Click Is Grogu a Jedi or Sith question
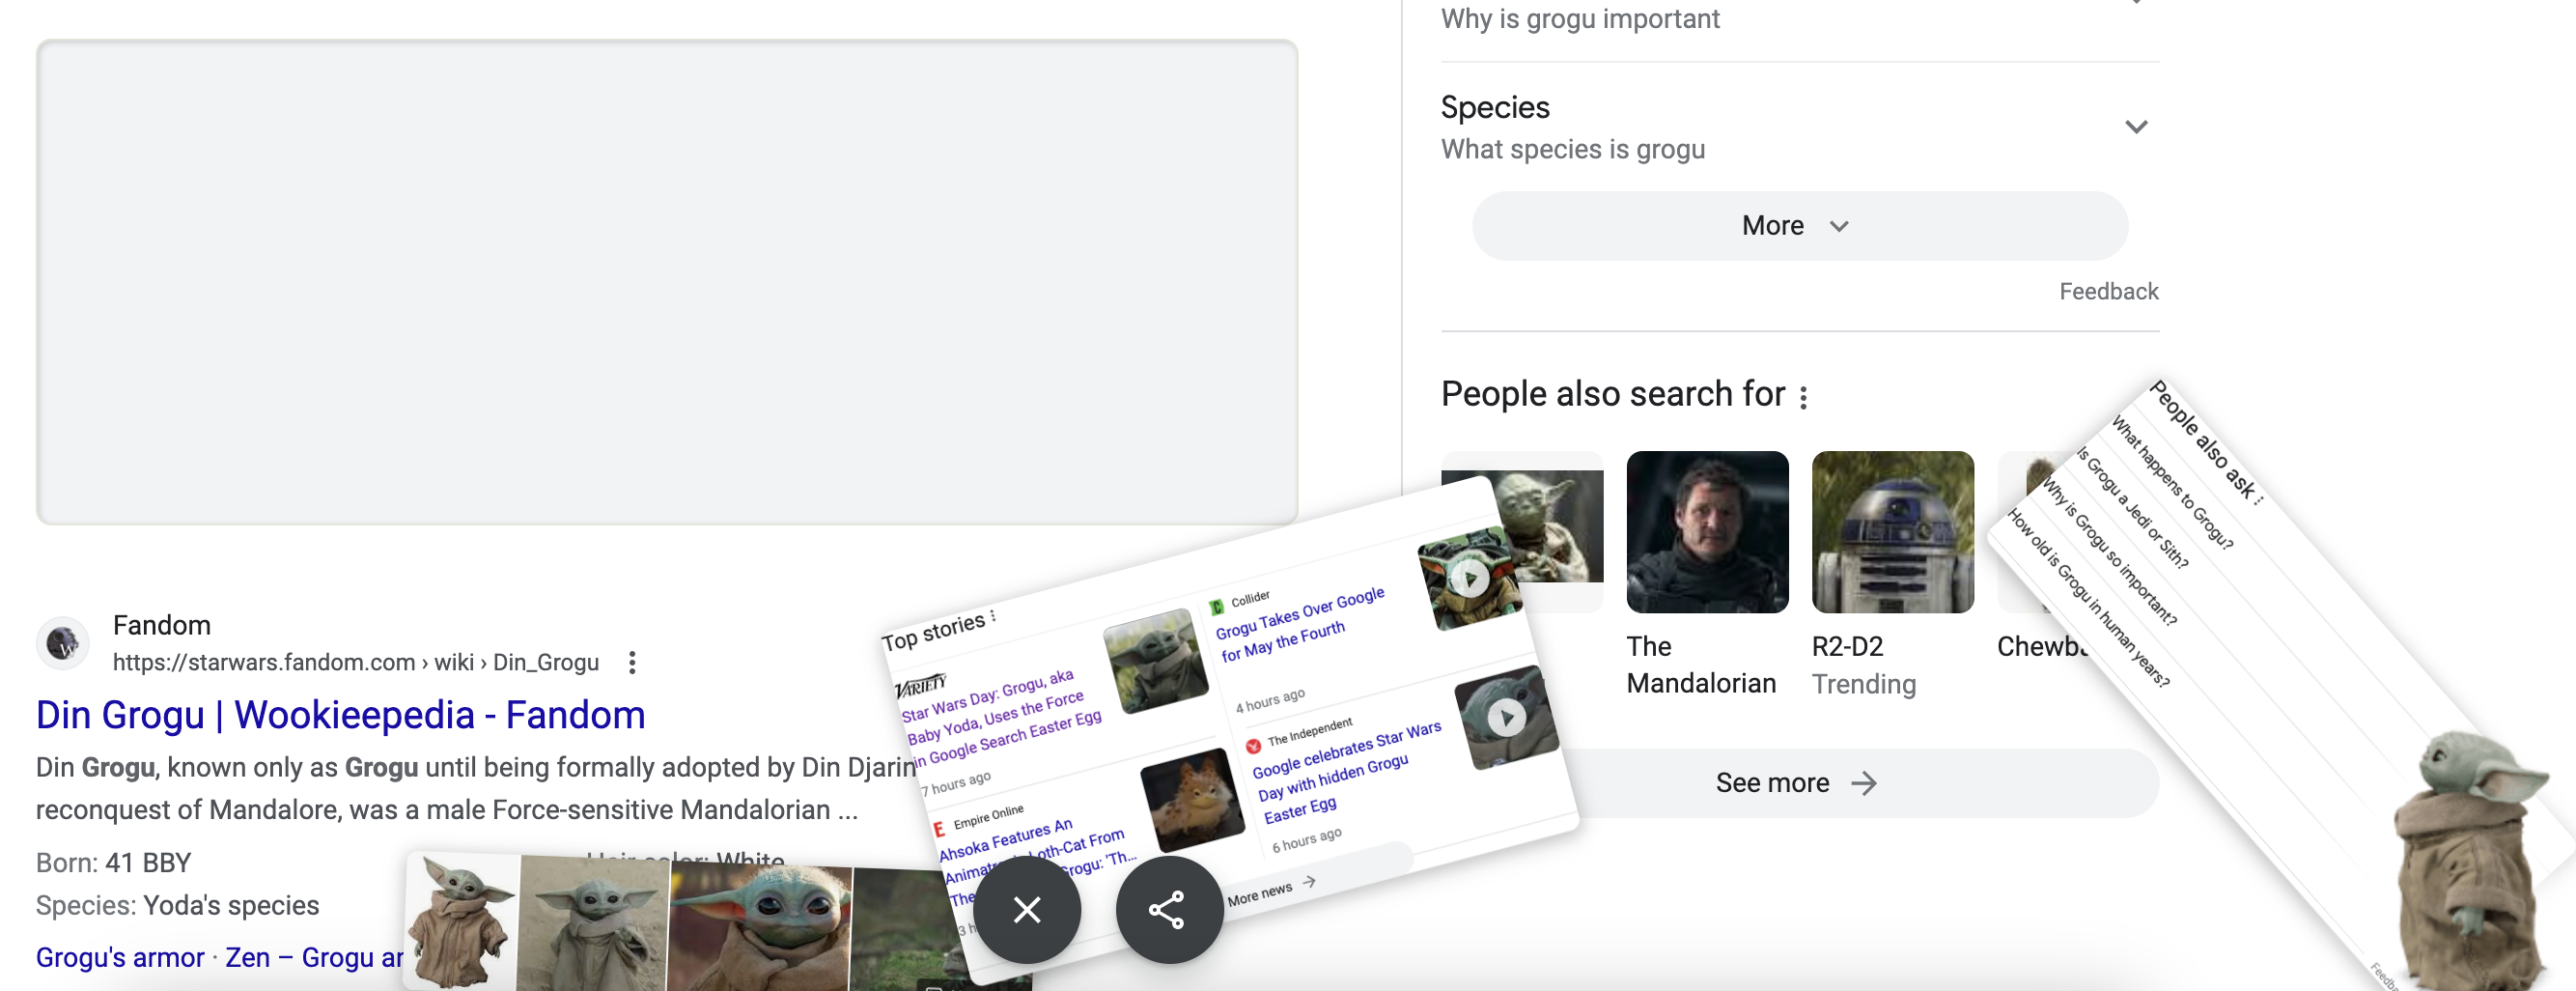2576x991 pixels. click(2133, 508)
